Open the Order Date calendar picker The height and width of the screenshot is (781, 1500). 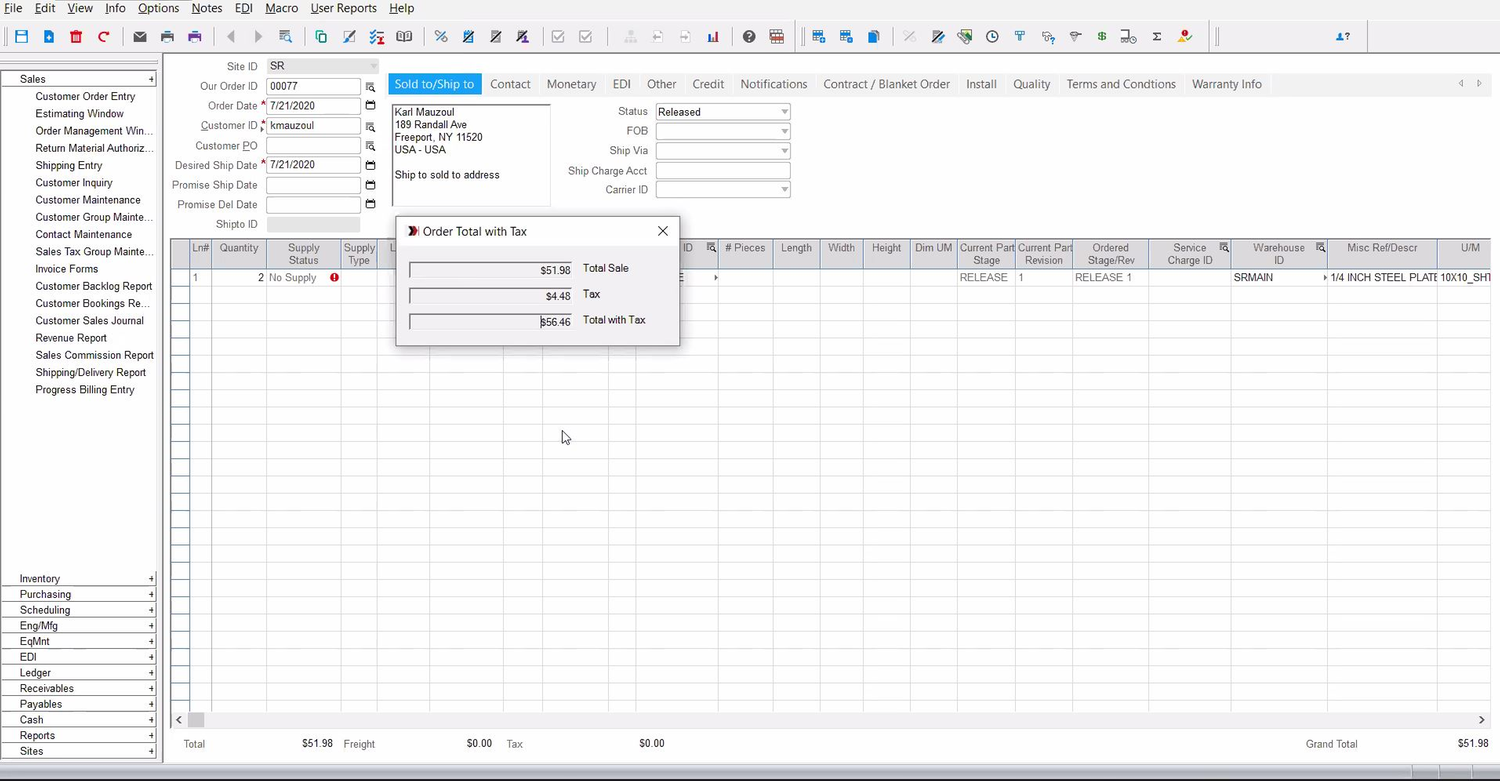pyautogui.click(x=370, y=105)
